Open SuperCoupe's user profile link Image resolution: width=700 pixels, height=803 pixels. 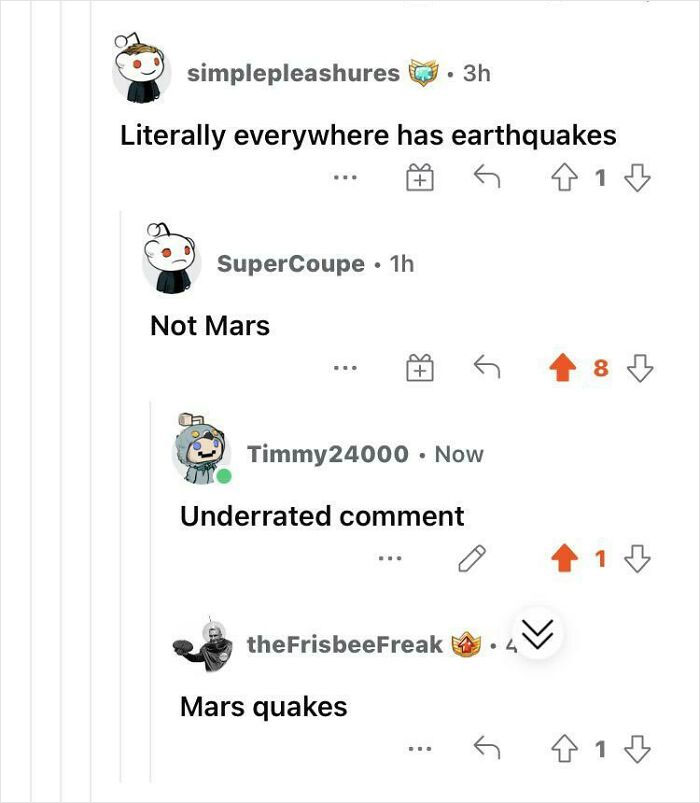tap(291, 263)
